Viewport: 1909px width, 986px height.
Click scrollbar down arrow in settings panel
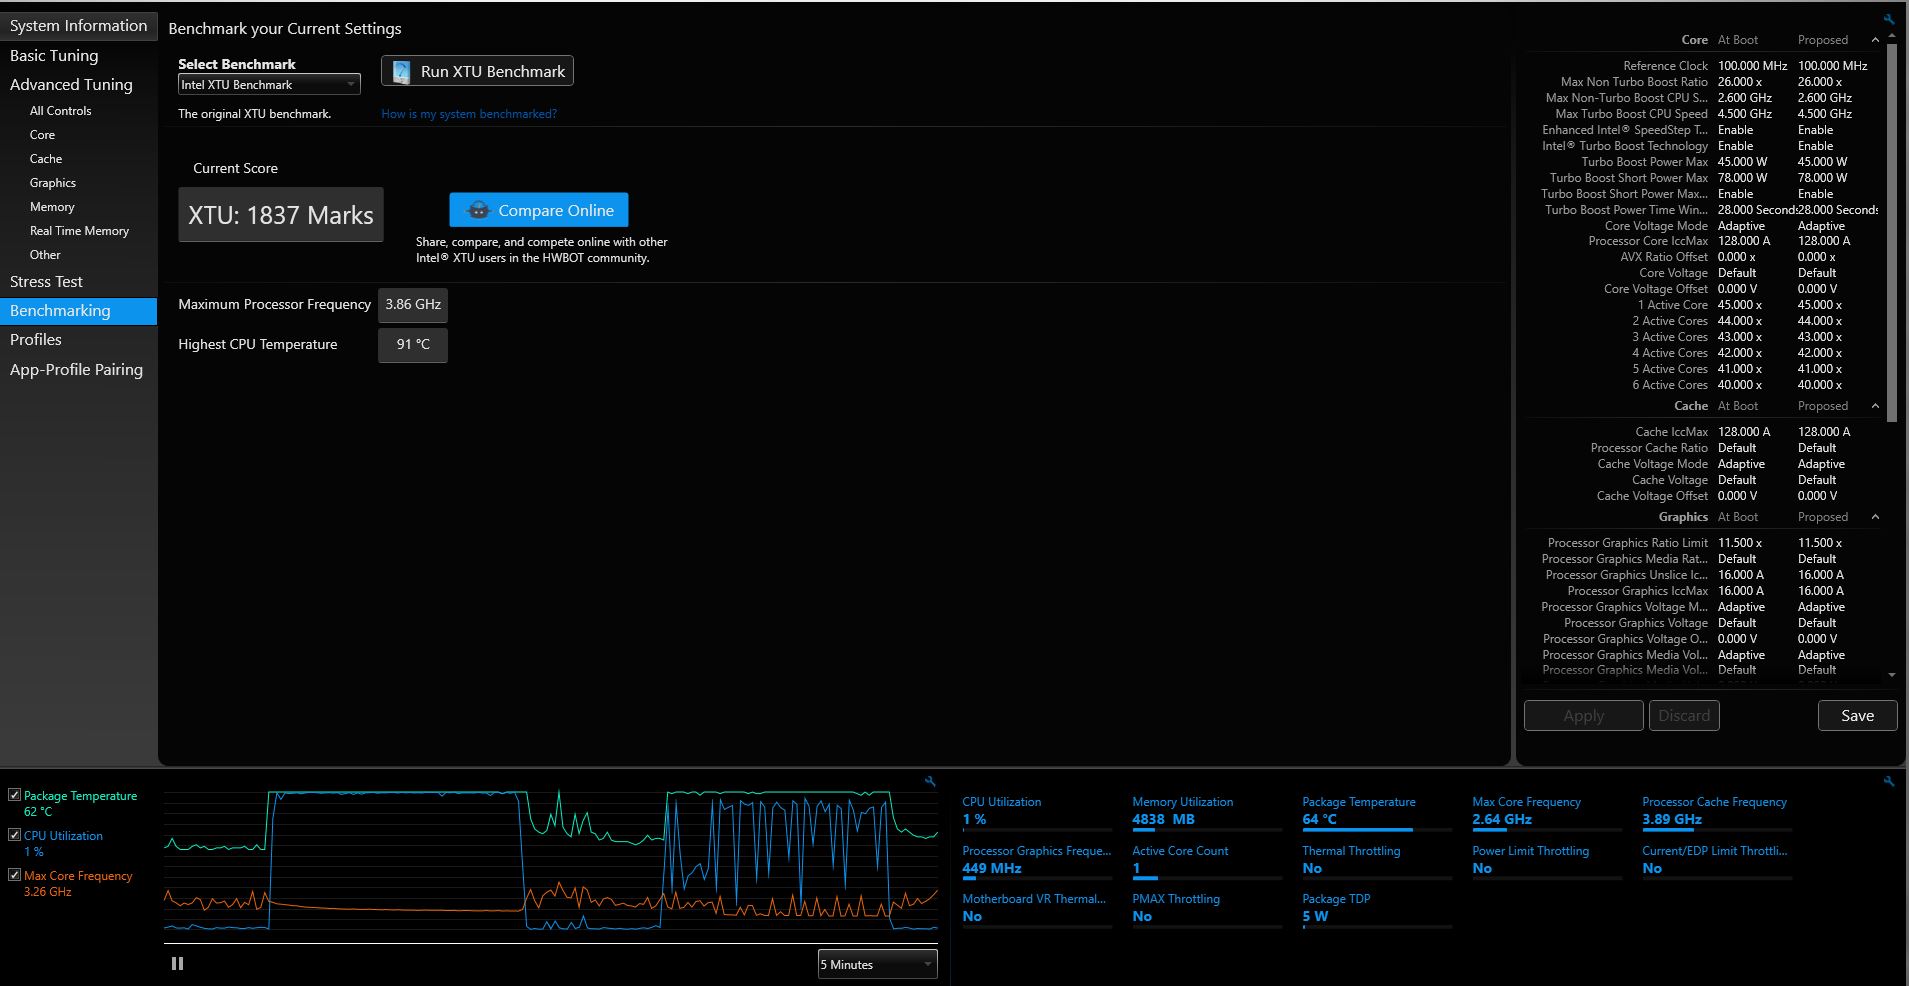tap(1891, 675)
